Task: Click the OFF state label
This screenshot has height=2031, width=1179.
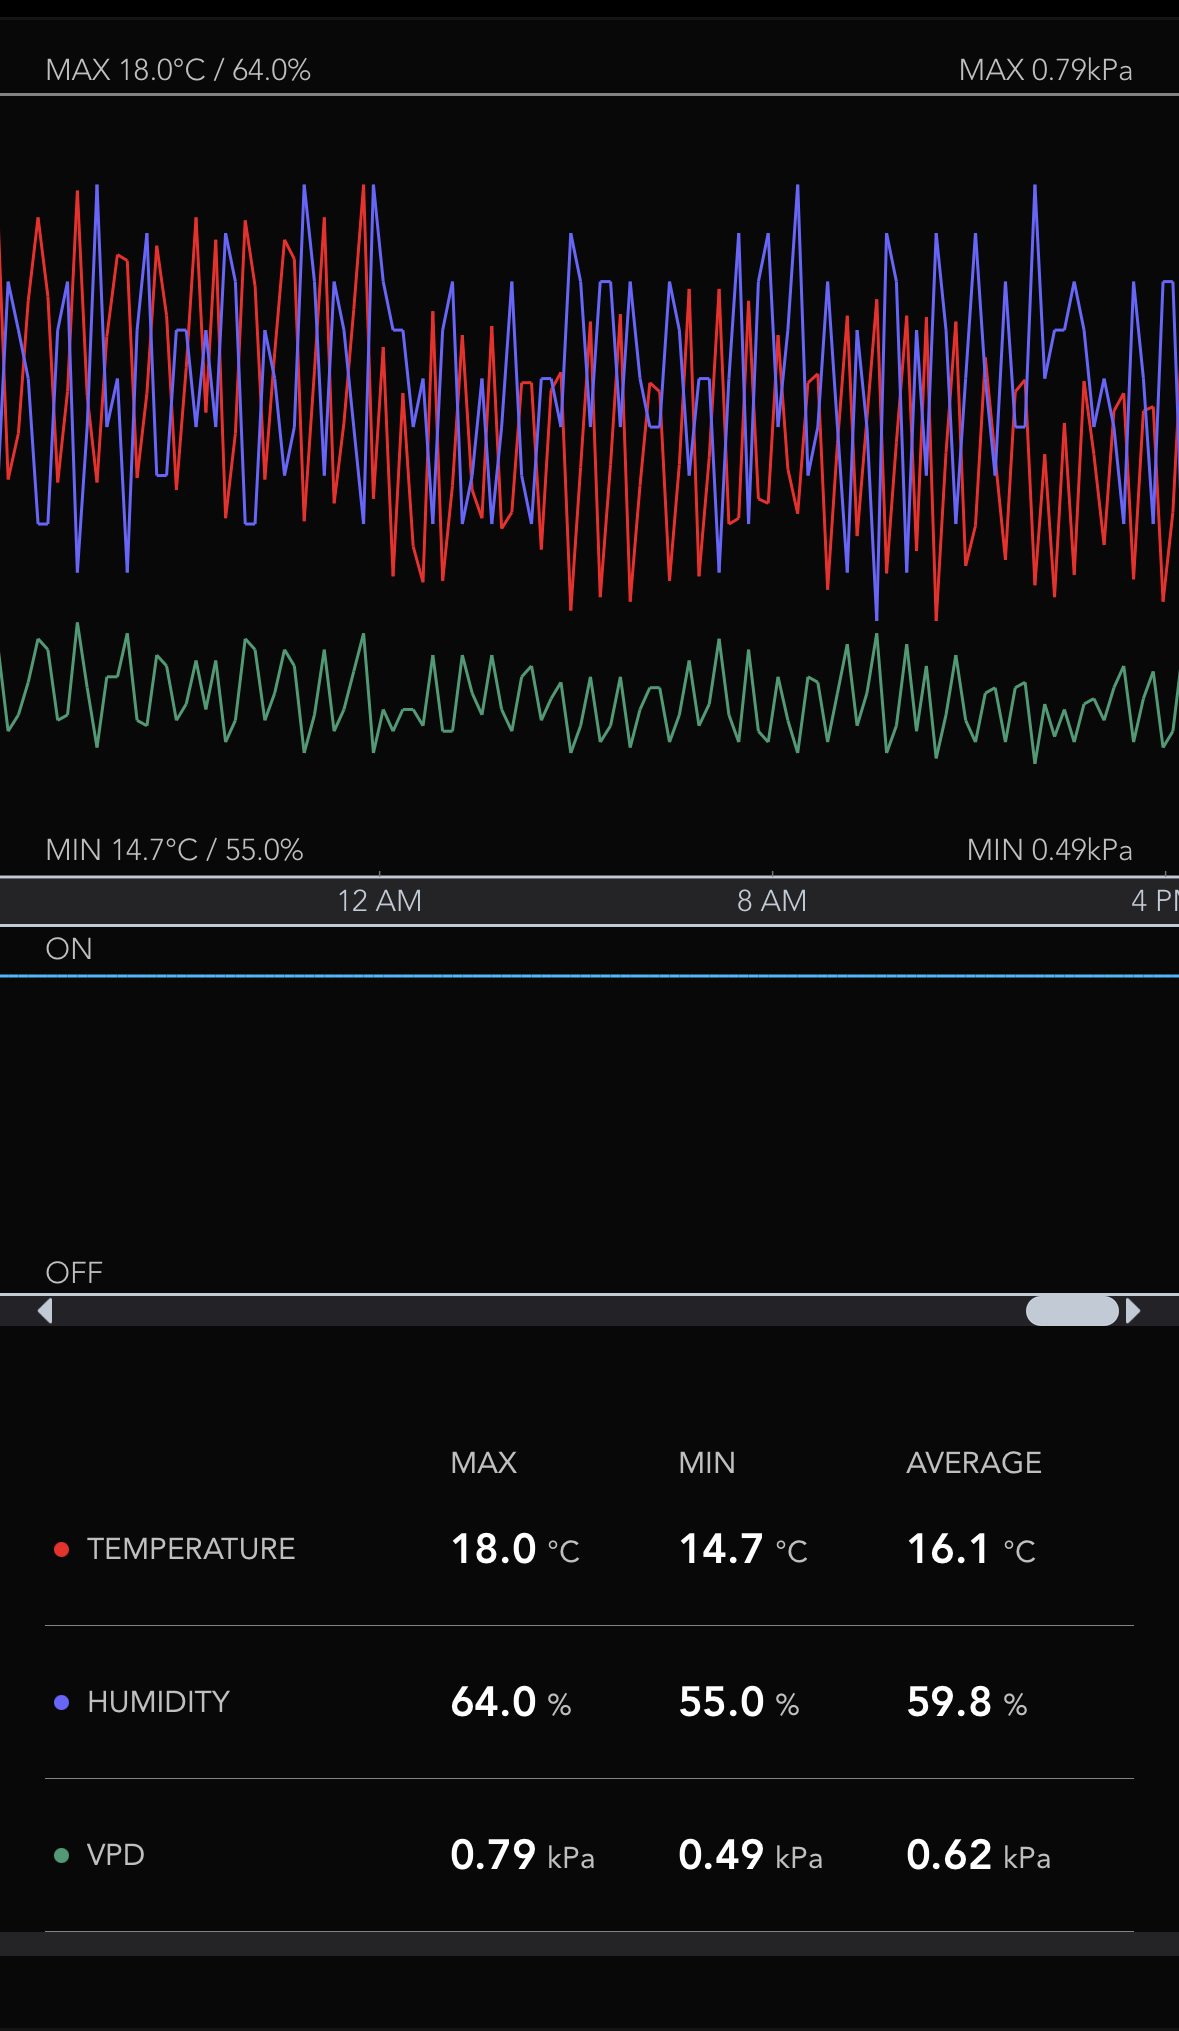Action: (74, 1272)
